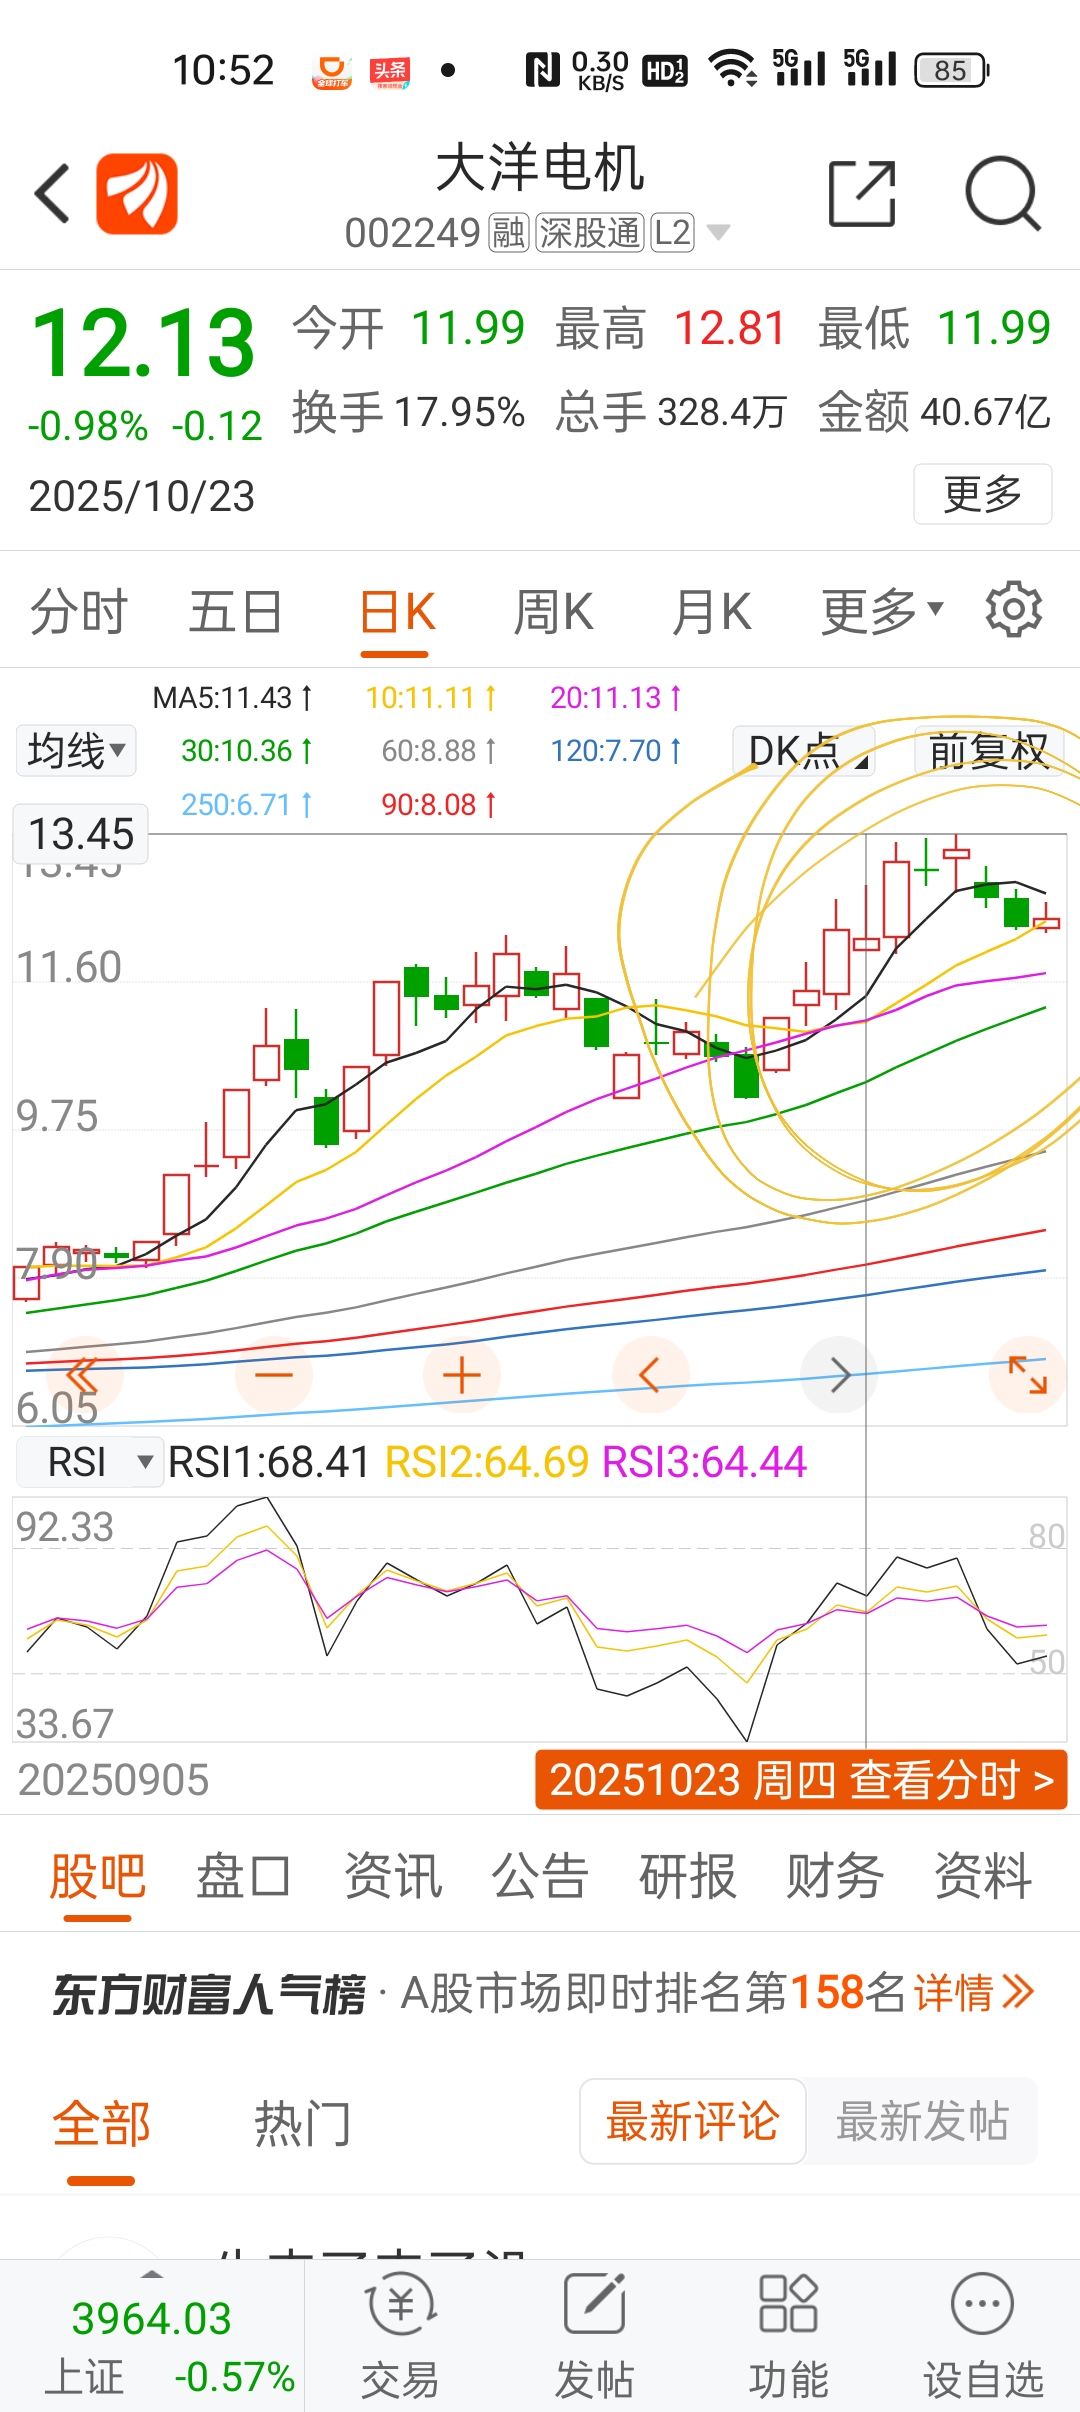Tap the share icon in header

pyautogui.click(x=862, y=193)
